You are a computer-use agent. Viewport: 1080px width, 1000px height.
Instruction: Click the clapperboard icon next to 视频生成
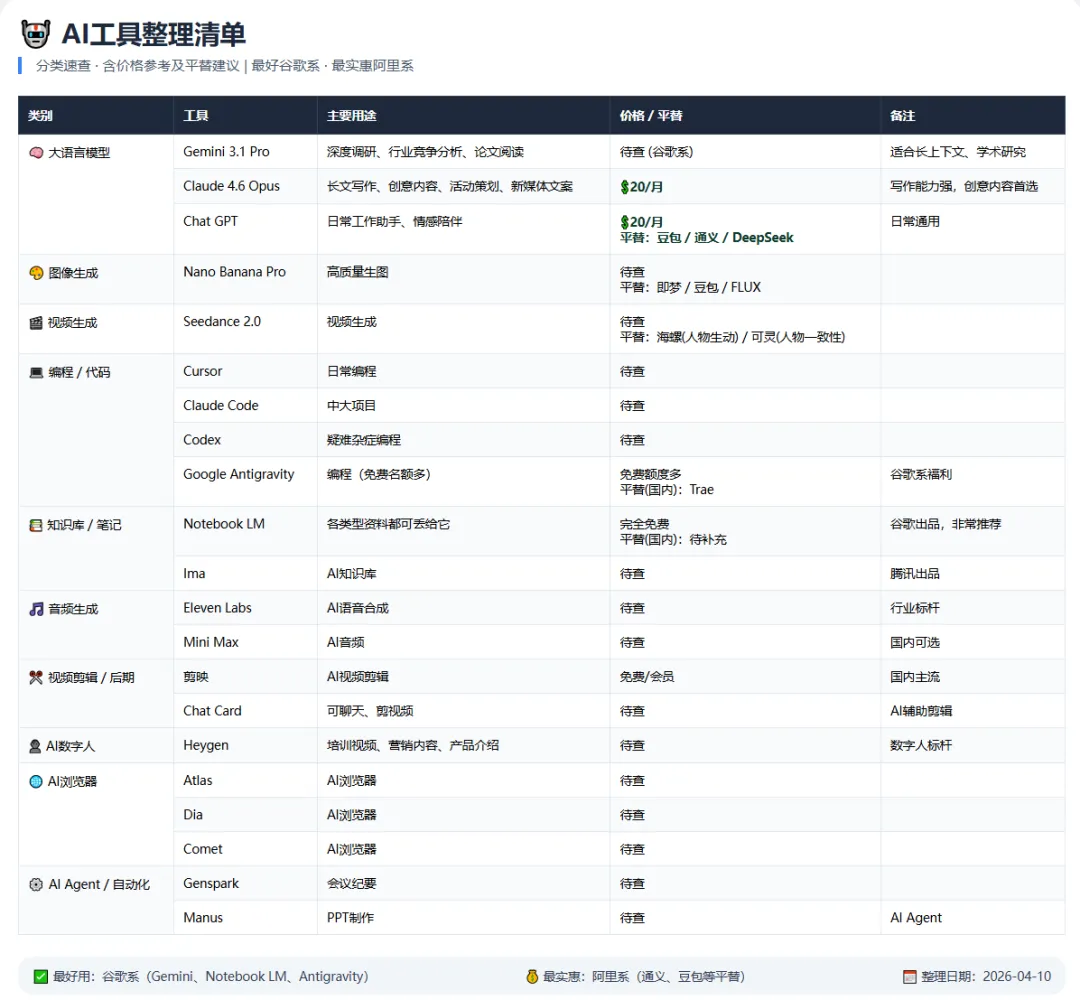36,322
